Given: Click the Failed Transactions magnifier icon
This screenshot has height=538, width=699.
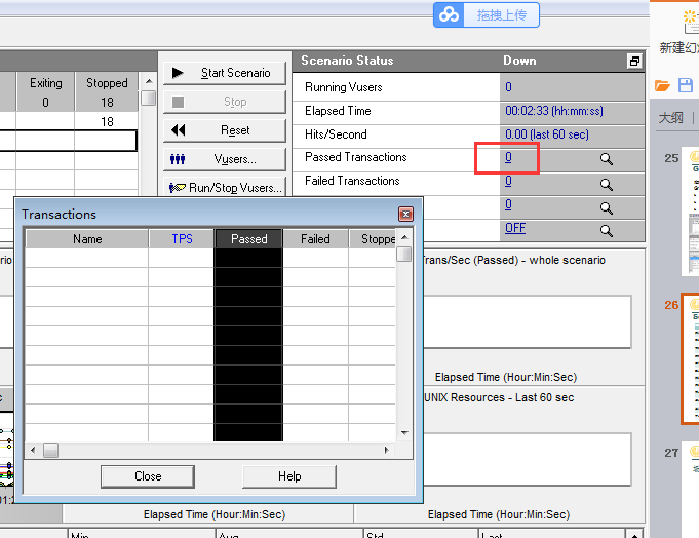Looking at the screenshot, I should (x=606, y=184).
